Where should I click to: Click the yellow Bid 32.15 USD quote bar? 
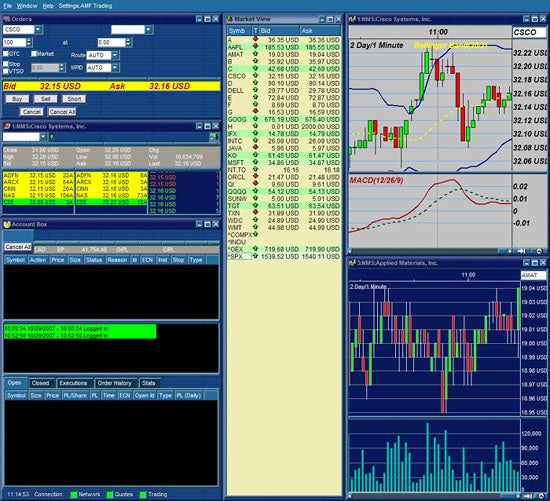[112, 86]
